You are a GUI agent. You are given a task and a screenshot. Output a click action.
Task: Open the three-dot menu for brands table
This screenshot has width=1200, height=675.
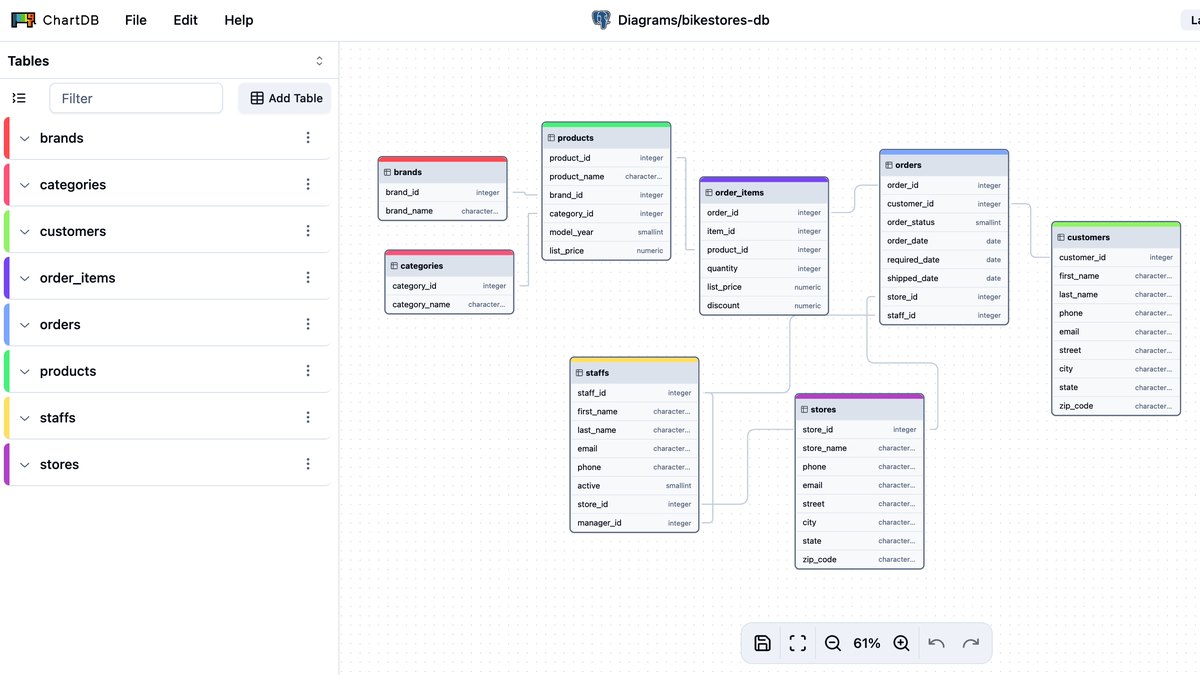coord(308,138)
